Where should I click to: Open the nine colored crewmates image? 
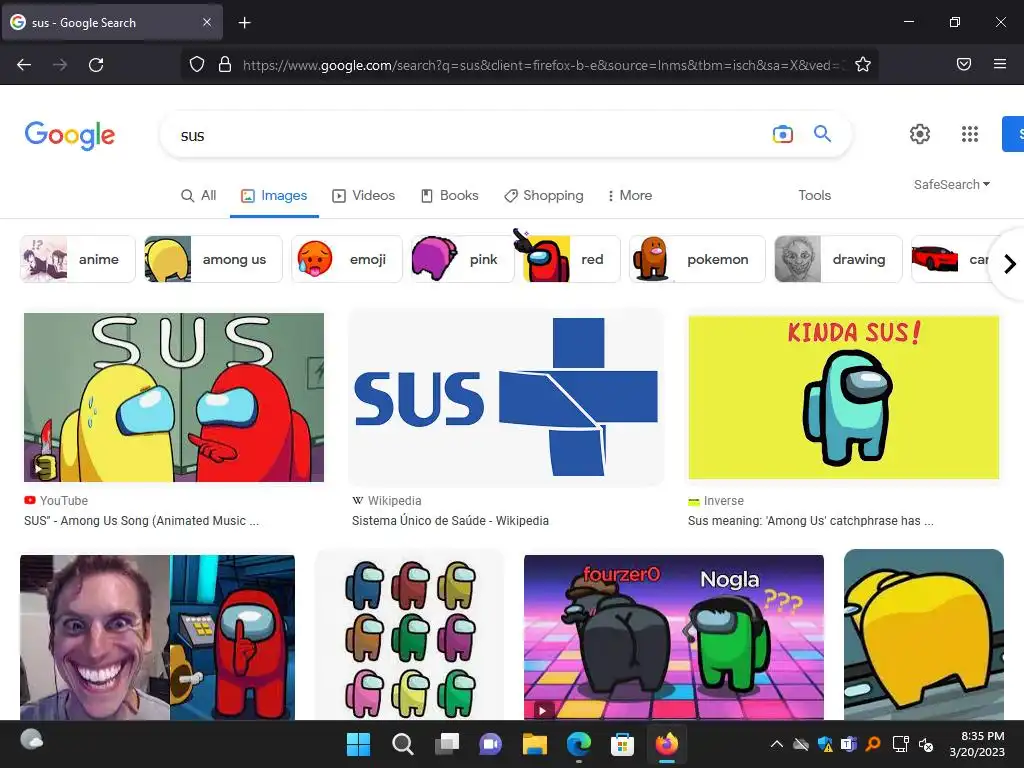(x=410, y=637)
